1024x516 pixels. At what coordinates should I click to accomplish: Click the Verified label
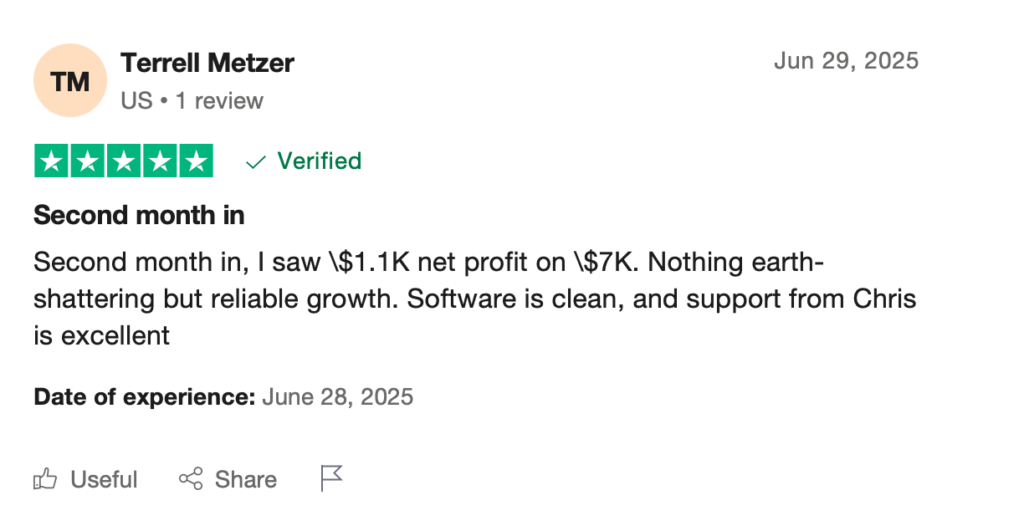pos(319,161)
